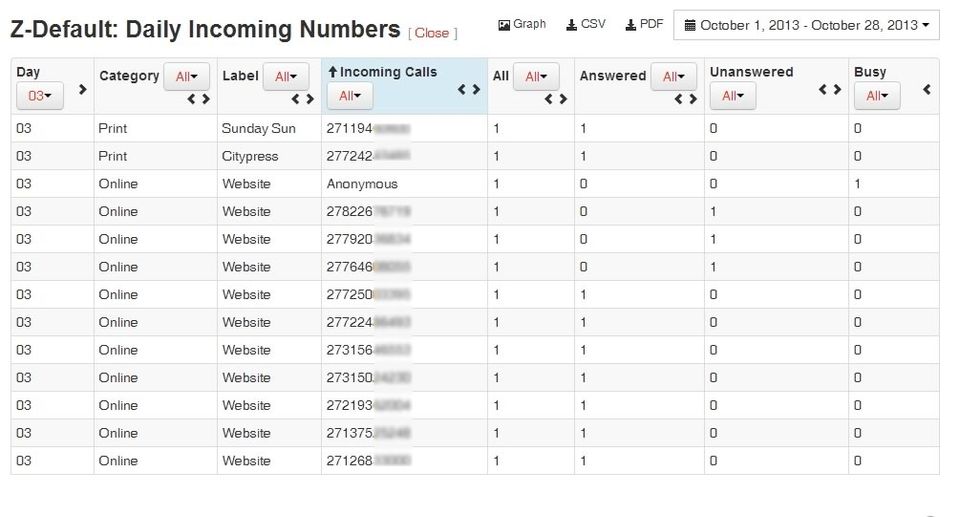Select the number starting with 277224
The height and width of the screenshot is (517, 960).
click(x=368, y=322)
